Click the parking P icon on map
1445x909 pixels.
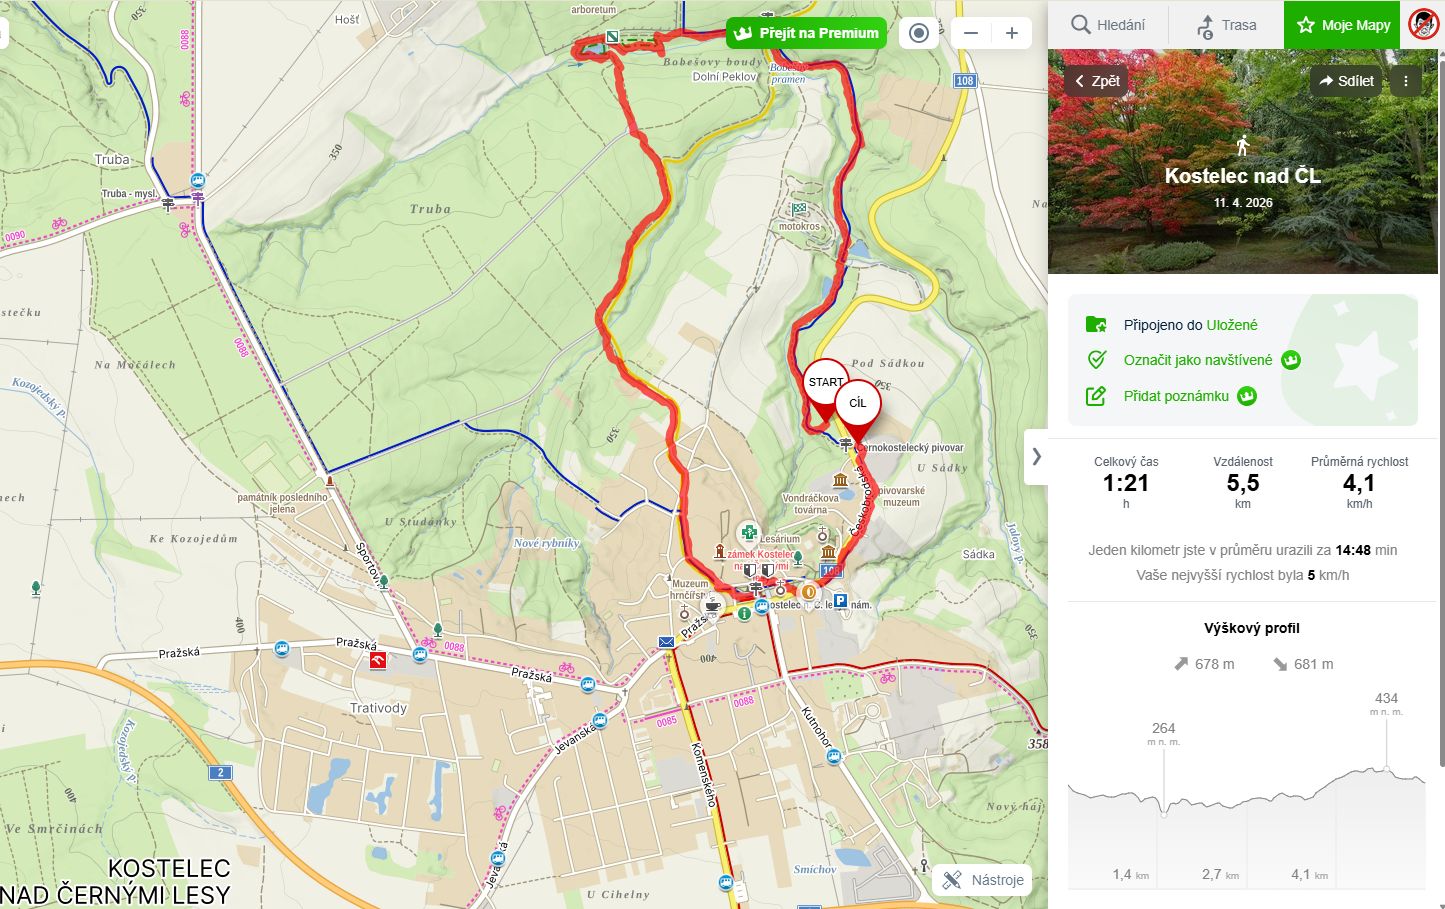pyautogui.click(x=841, y=602)
